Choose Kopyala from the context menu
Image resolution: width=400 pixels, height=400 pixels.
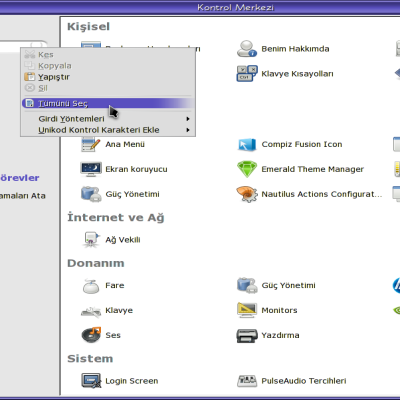point(108,66)
